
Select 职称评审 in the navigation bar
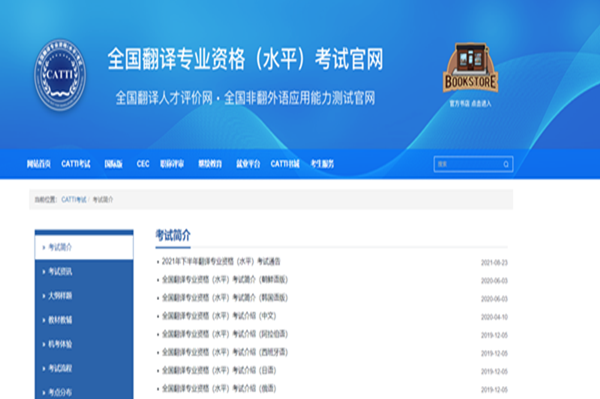[172, 164]
